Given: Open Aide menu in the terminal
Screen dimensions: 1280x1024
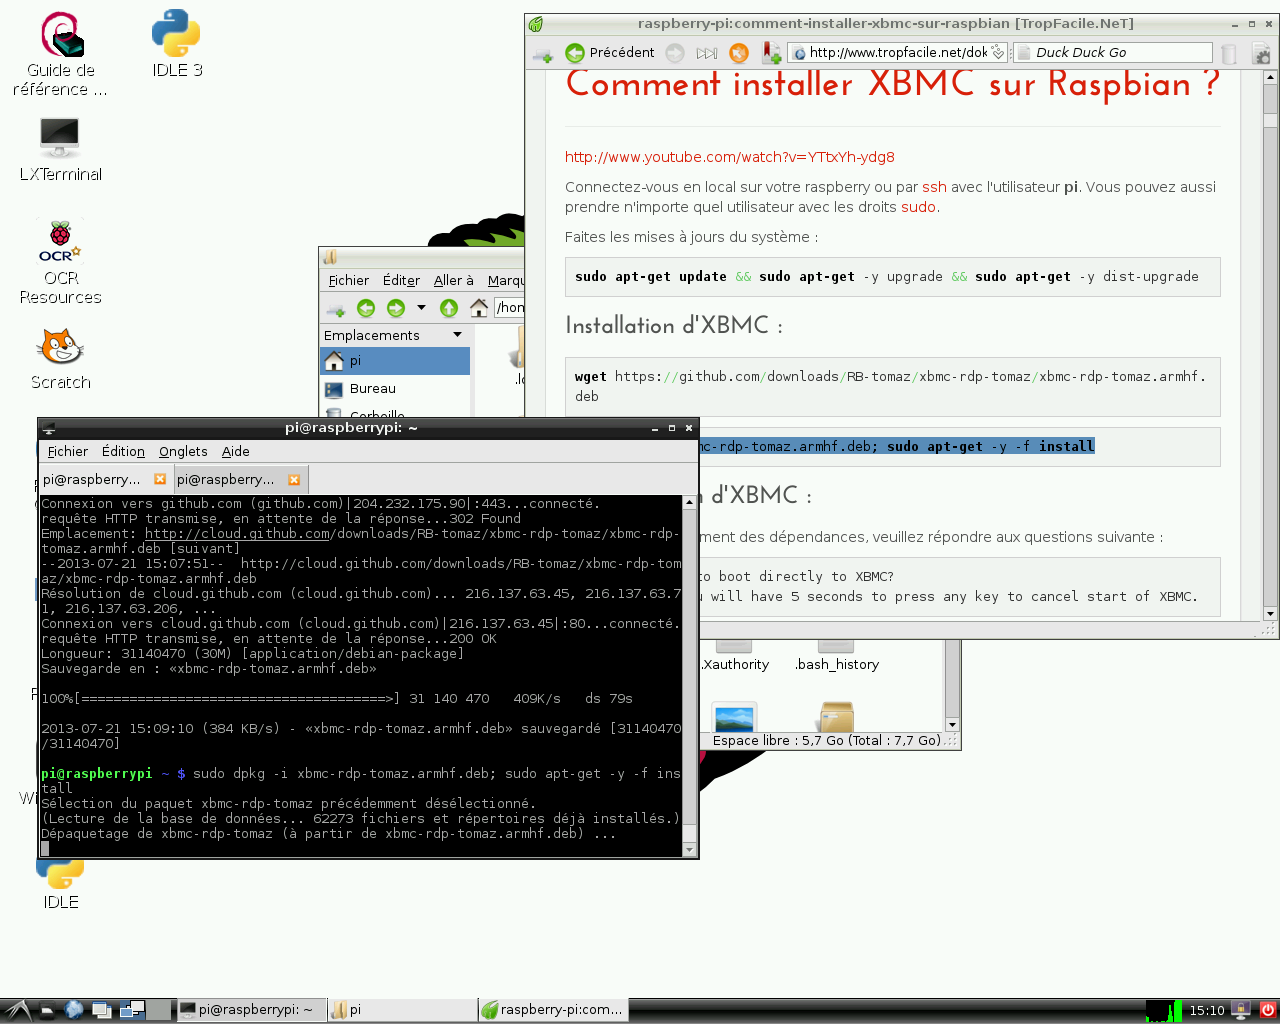Looking at the screenshot, I should click(236, 452).
